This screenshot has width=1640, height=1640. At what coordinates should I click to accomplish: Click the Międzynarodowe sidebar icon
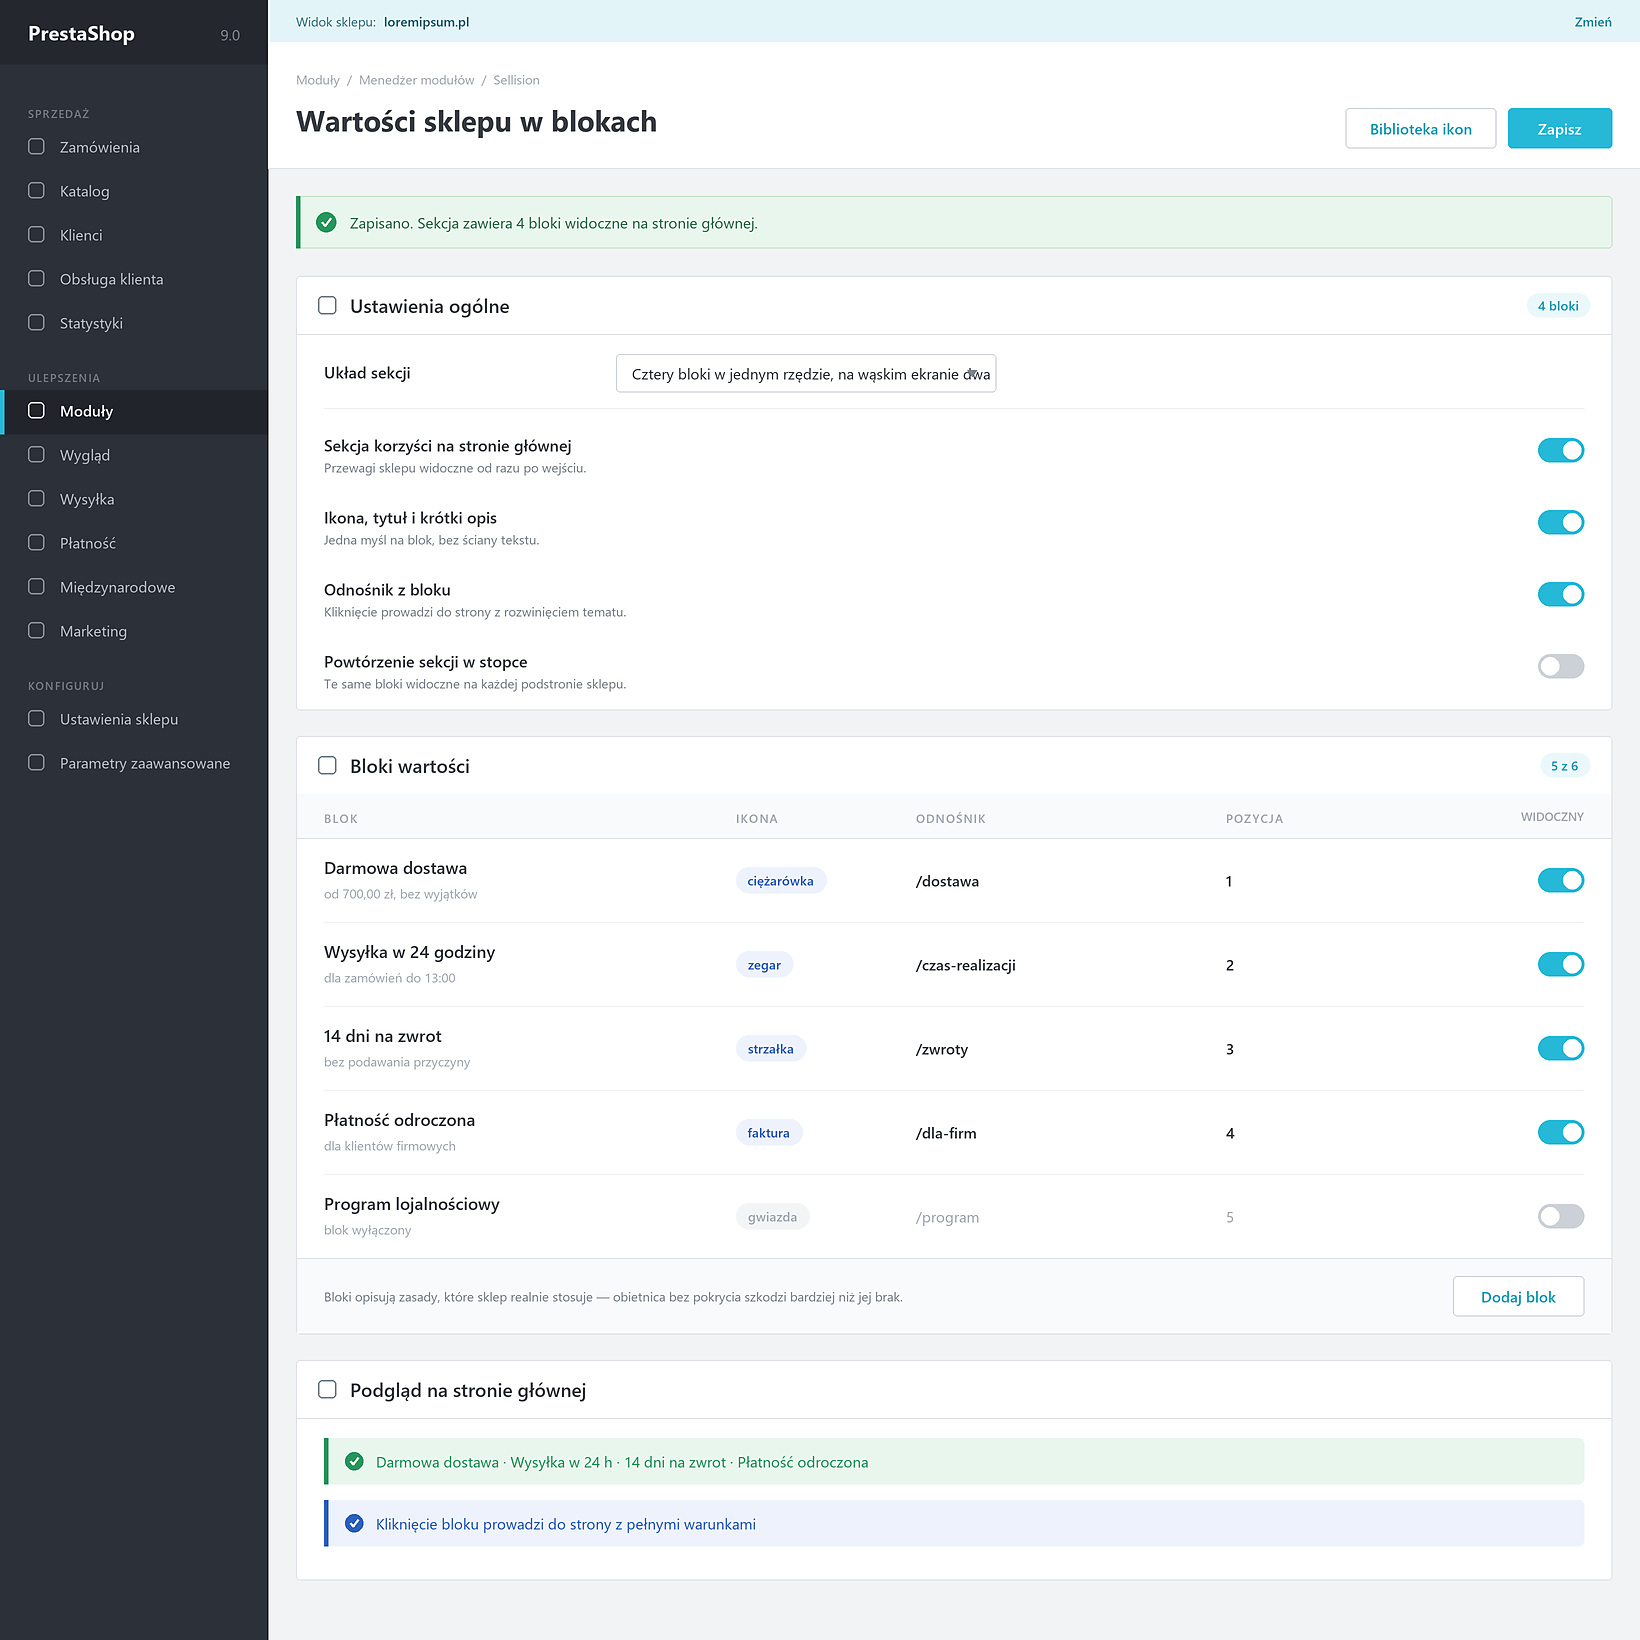tap(37, 587)
